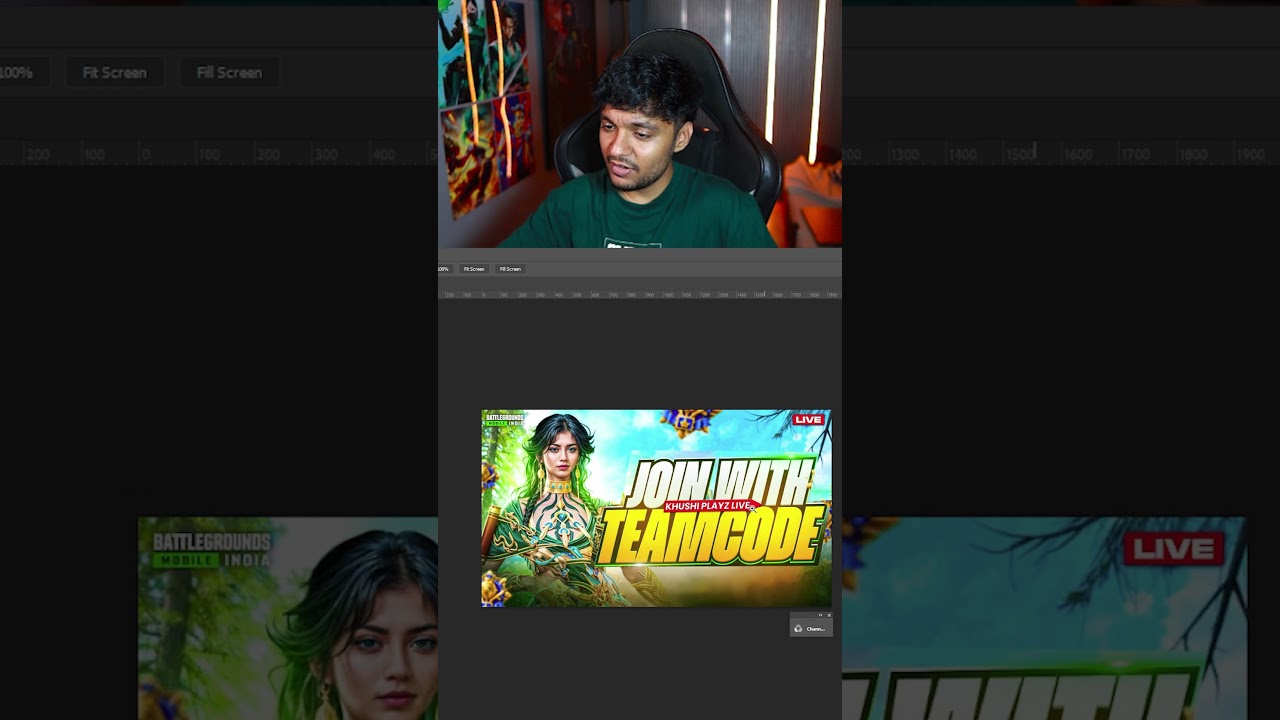Click the yellow TEAMCODE text on the canvas

click(x=710, y=537)
